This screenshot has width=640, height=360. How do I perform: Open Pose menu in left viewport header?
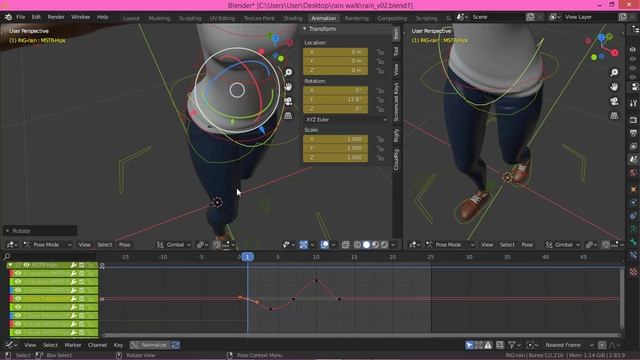(x=124, y=245)
